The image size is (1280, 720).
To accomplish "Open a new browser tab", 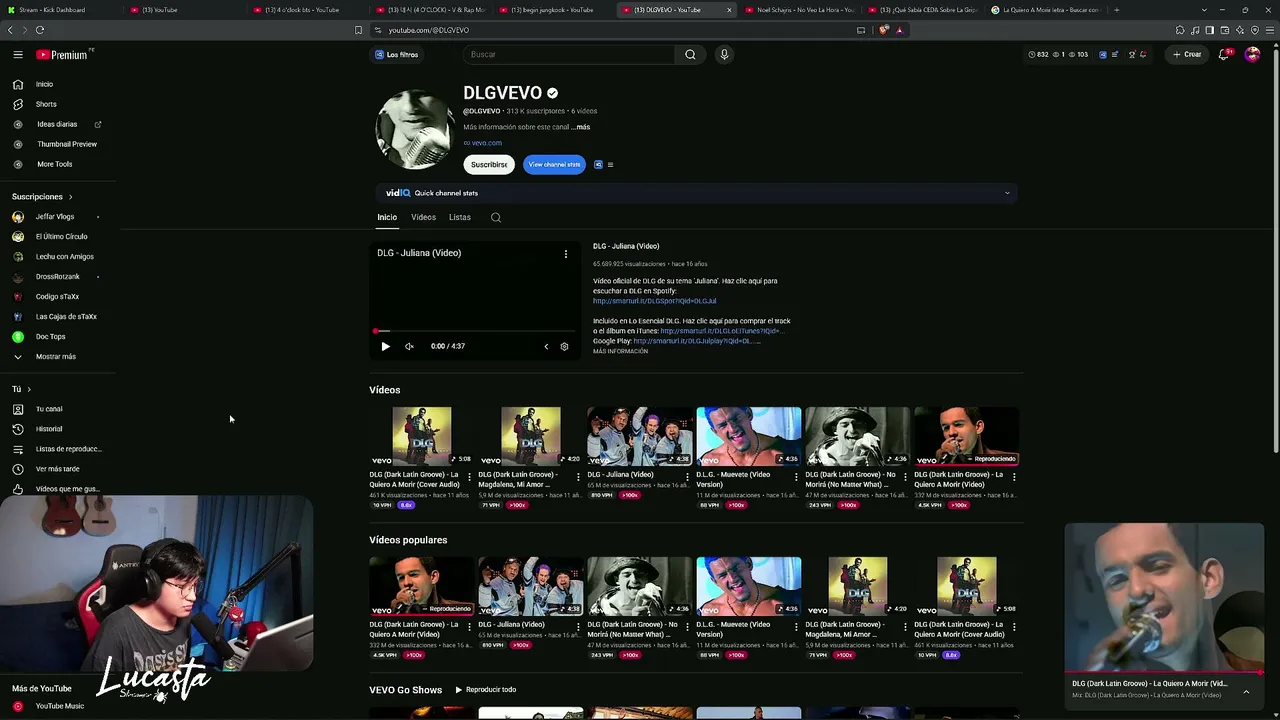I will (1116, 10).
